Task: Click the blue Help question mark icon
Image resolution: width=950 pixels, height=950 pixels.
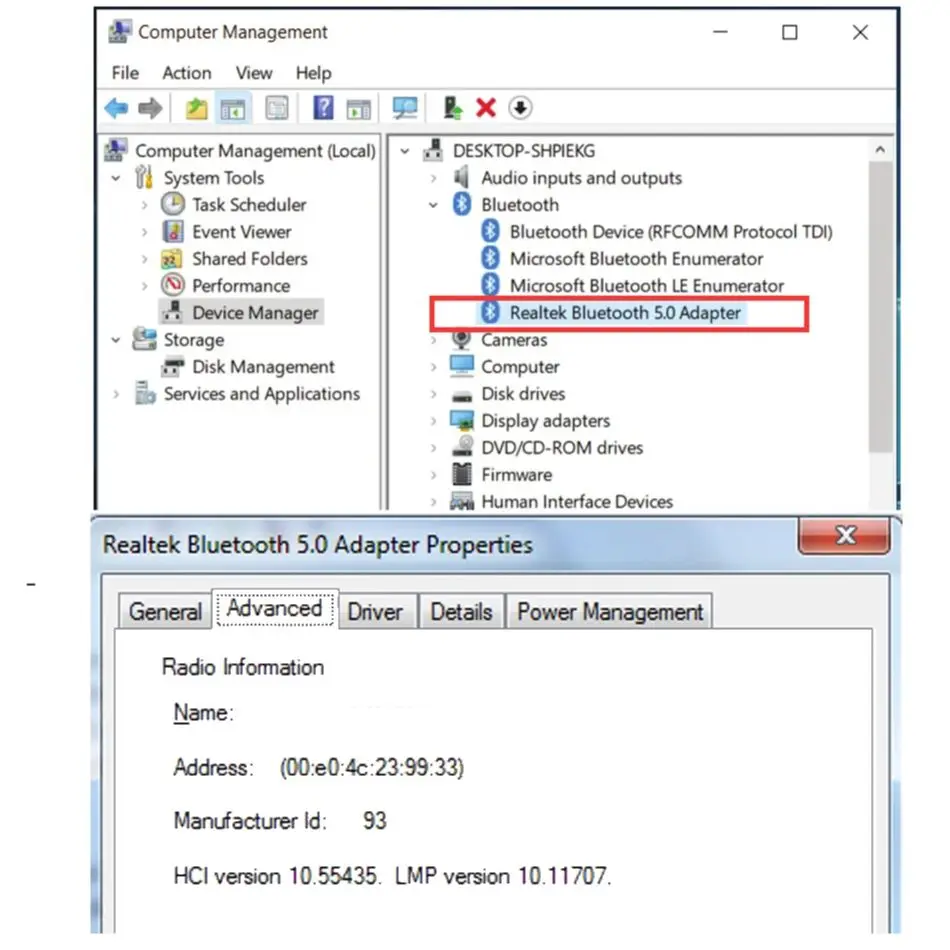Action: 323,108
